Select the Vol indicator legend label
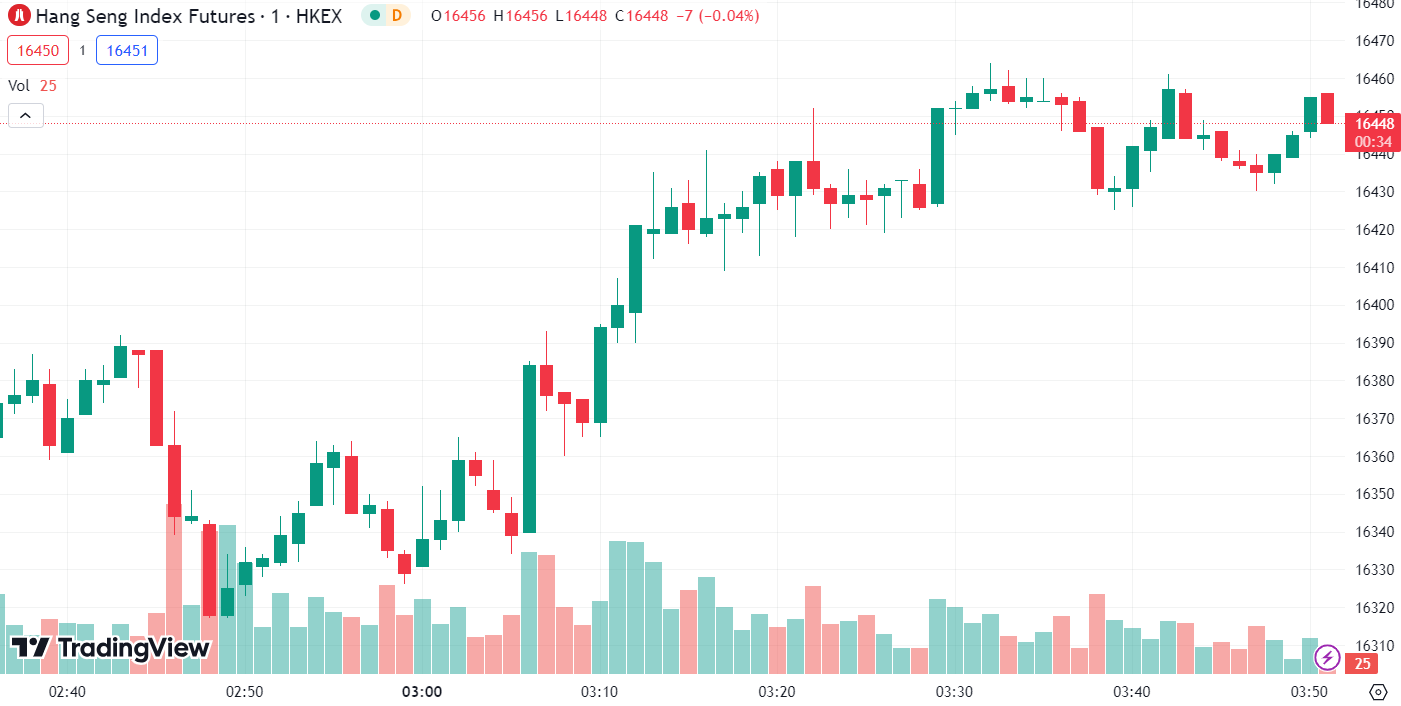 pos(19,86)
